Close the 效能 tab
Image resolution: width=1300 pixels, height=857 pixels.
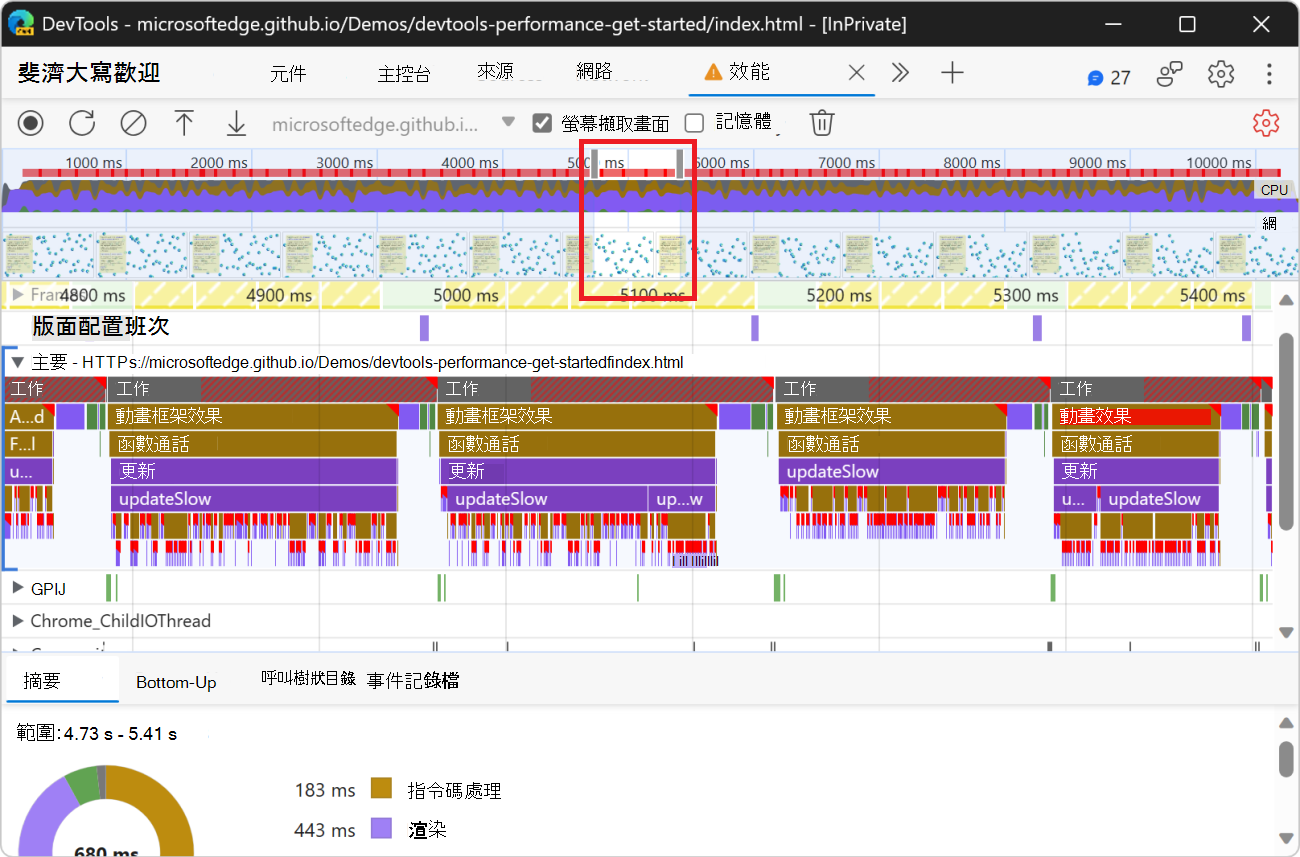(856, 72)
